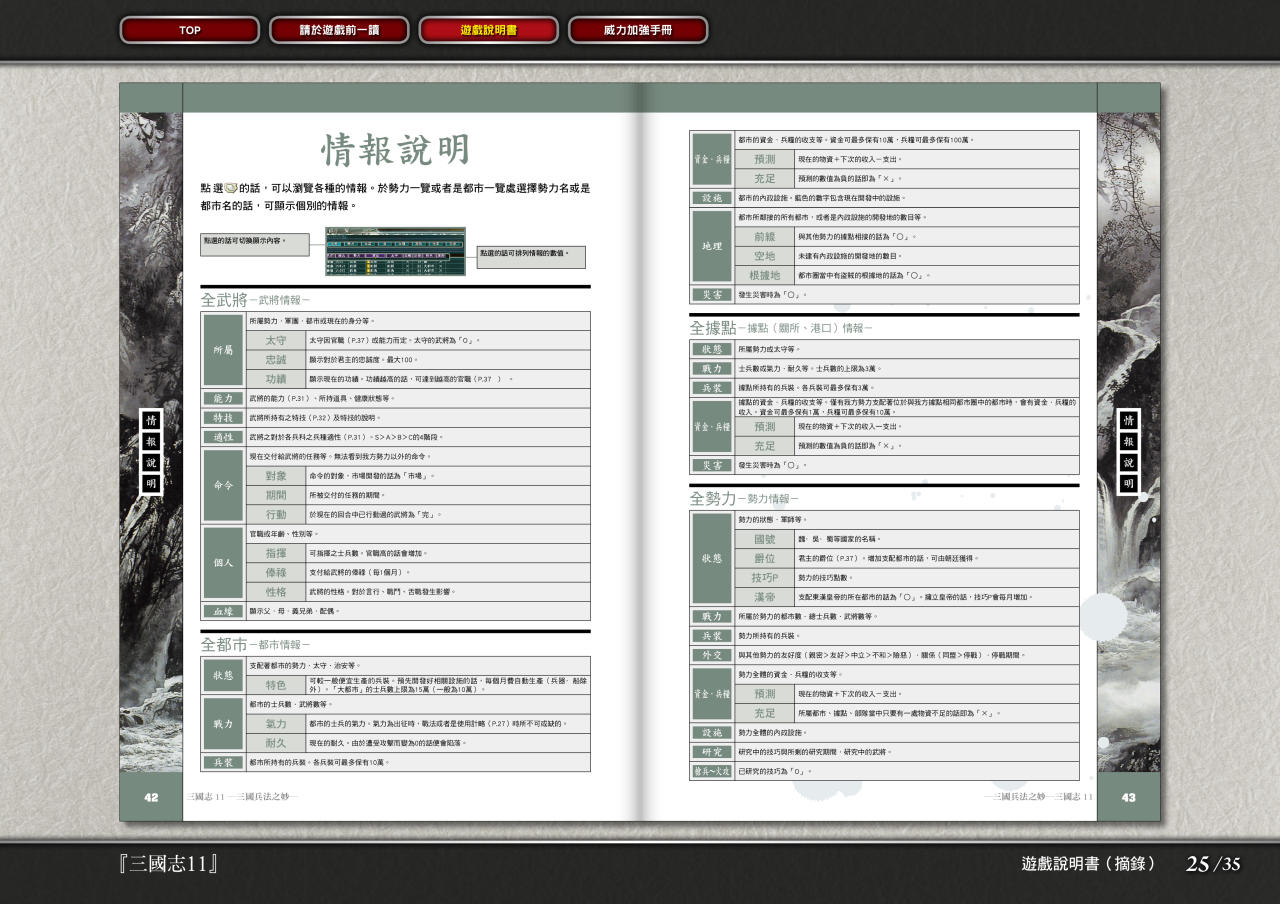This screenshot has height=904, width=1280.
Task: Open 請於遊戲前一讀 section
Action: 339,30
